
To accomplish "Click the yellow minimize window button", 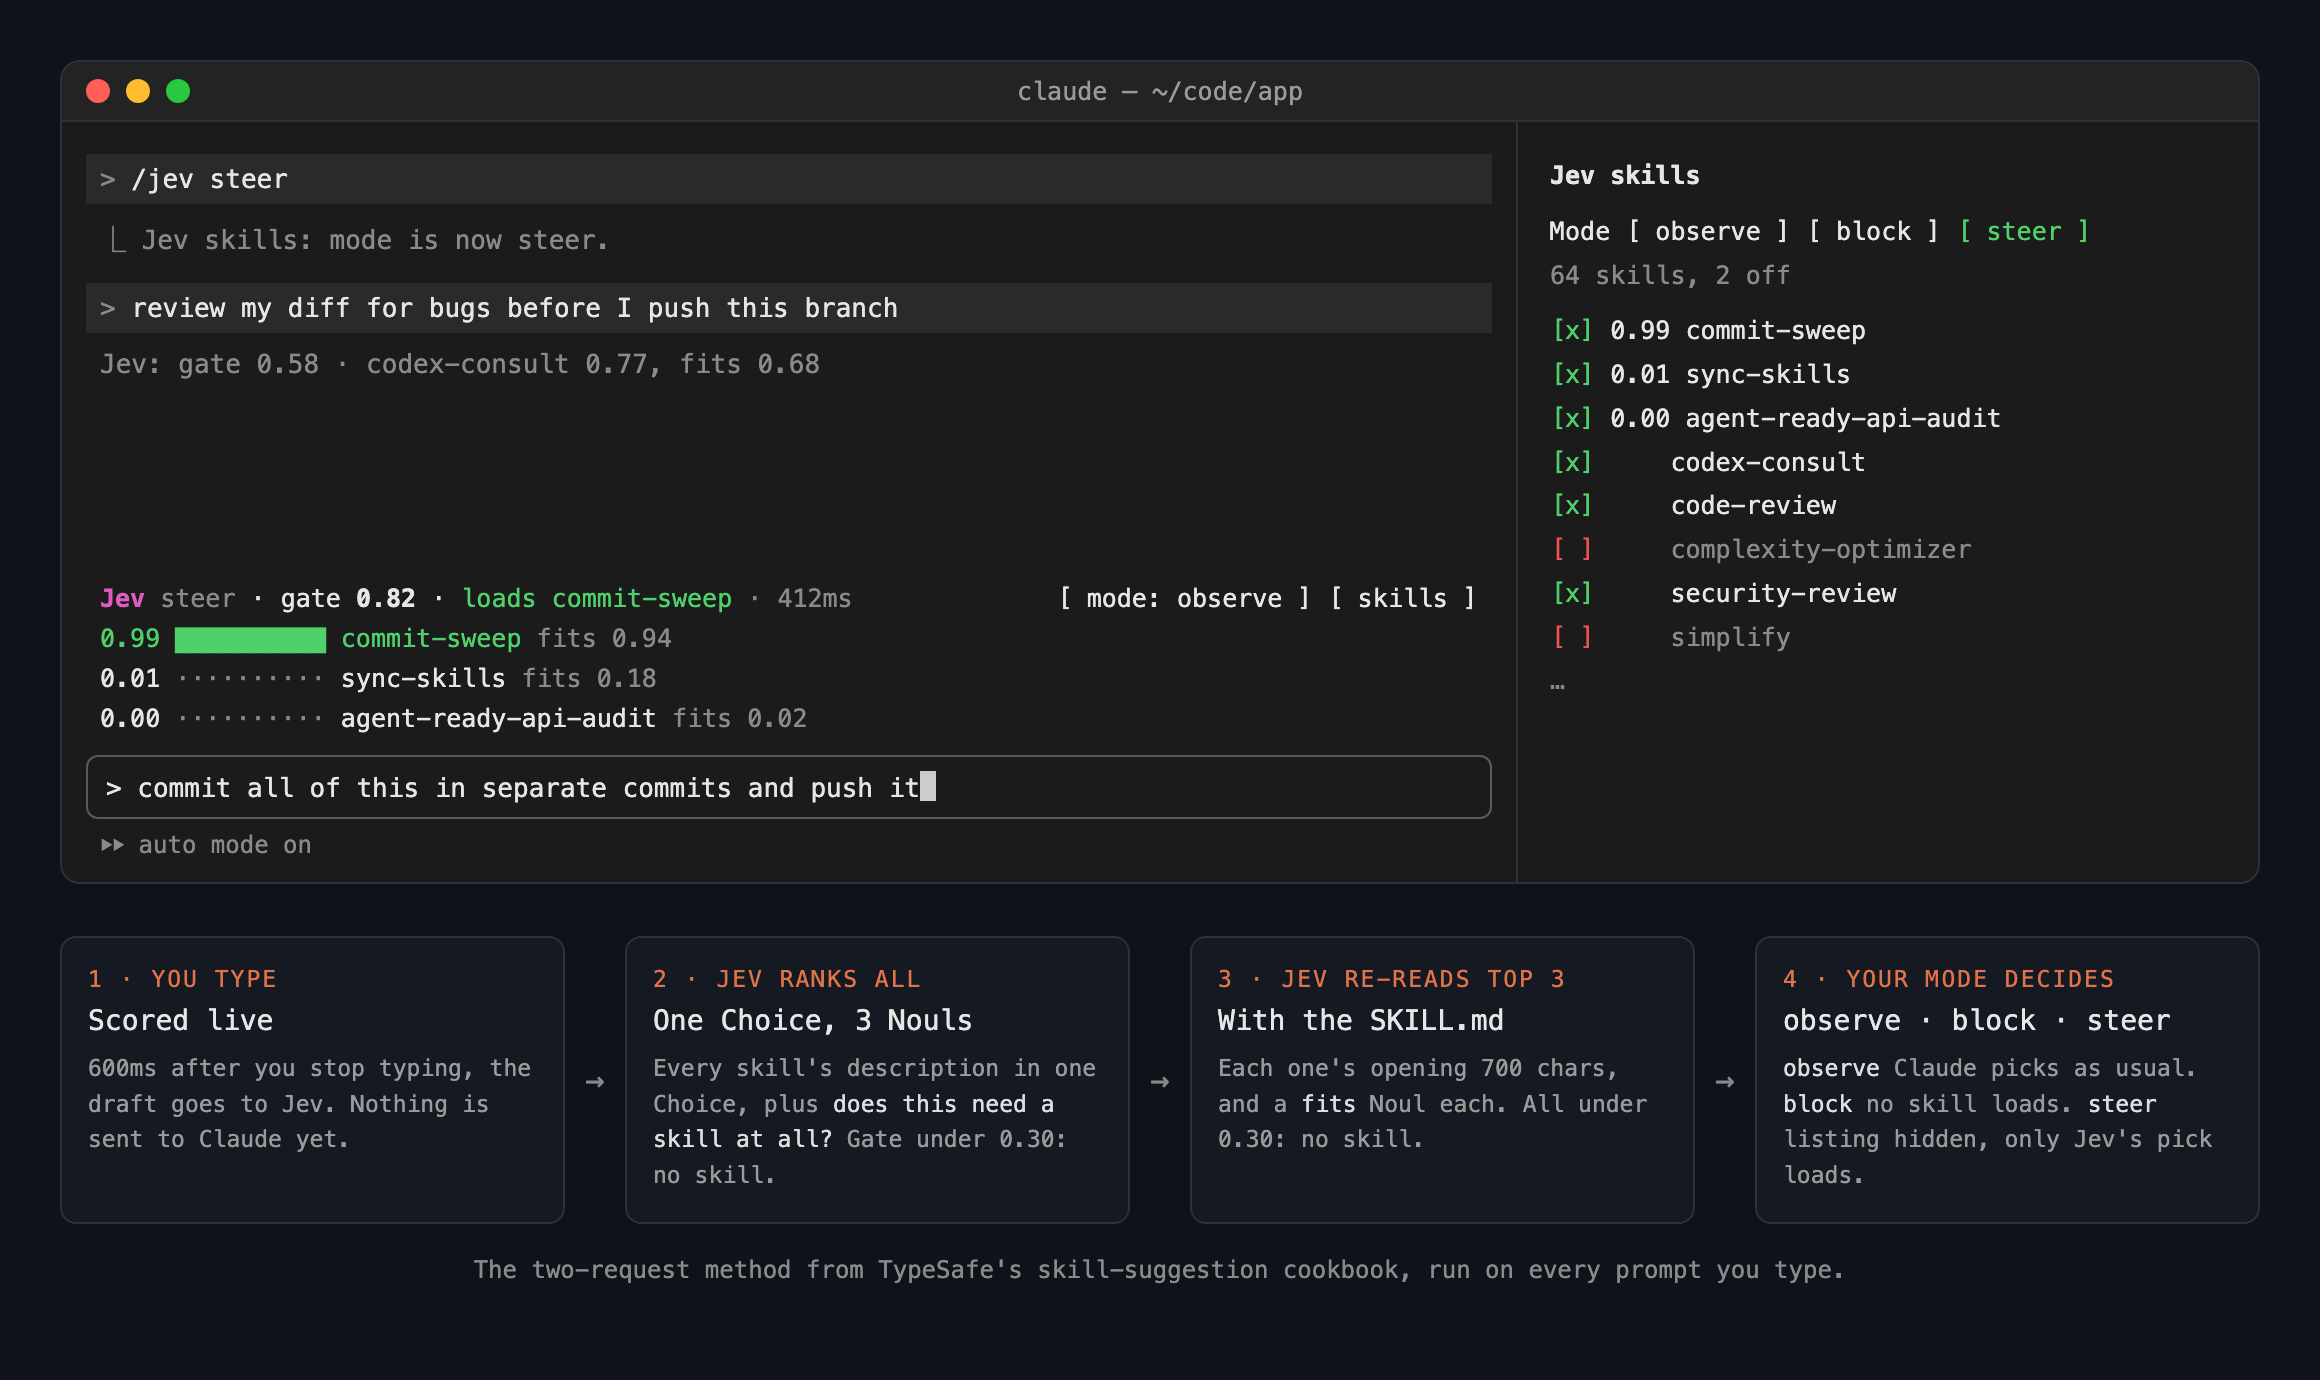I will tap(138, 92).
